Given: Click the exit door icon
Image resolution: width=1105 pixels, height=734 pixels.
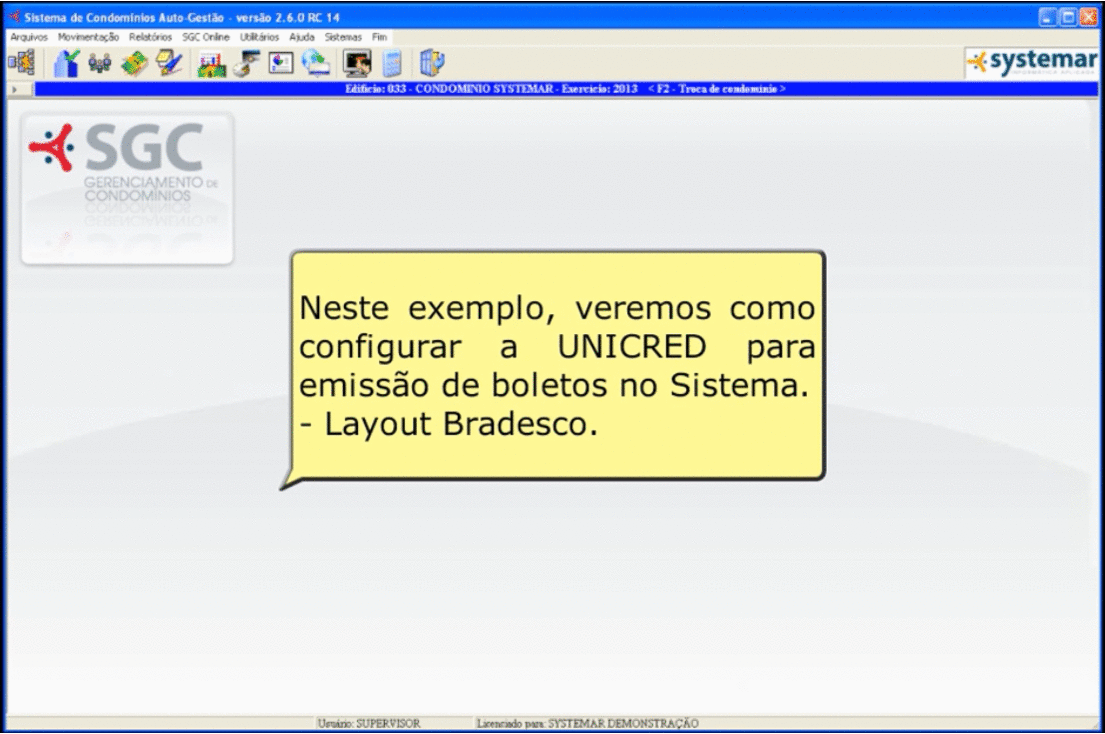Looking at the screenshot, I should (x=432, y=63).
